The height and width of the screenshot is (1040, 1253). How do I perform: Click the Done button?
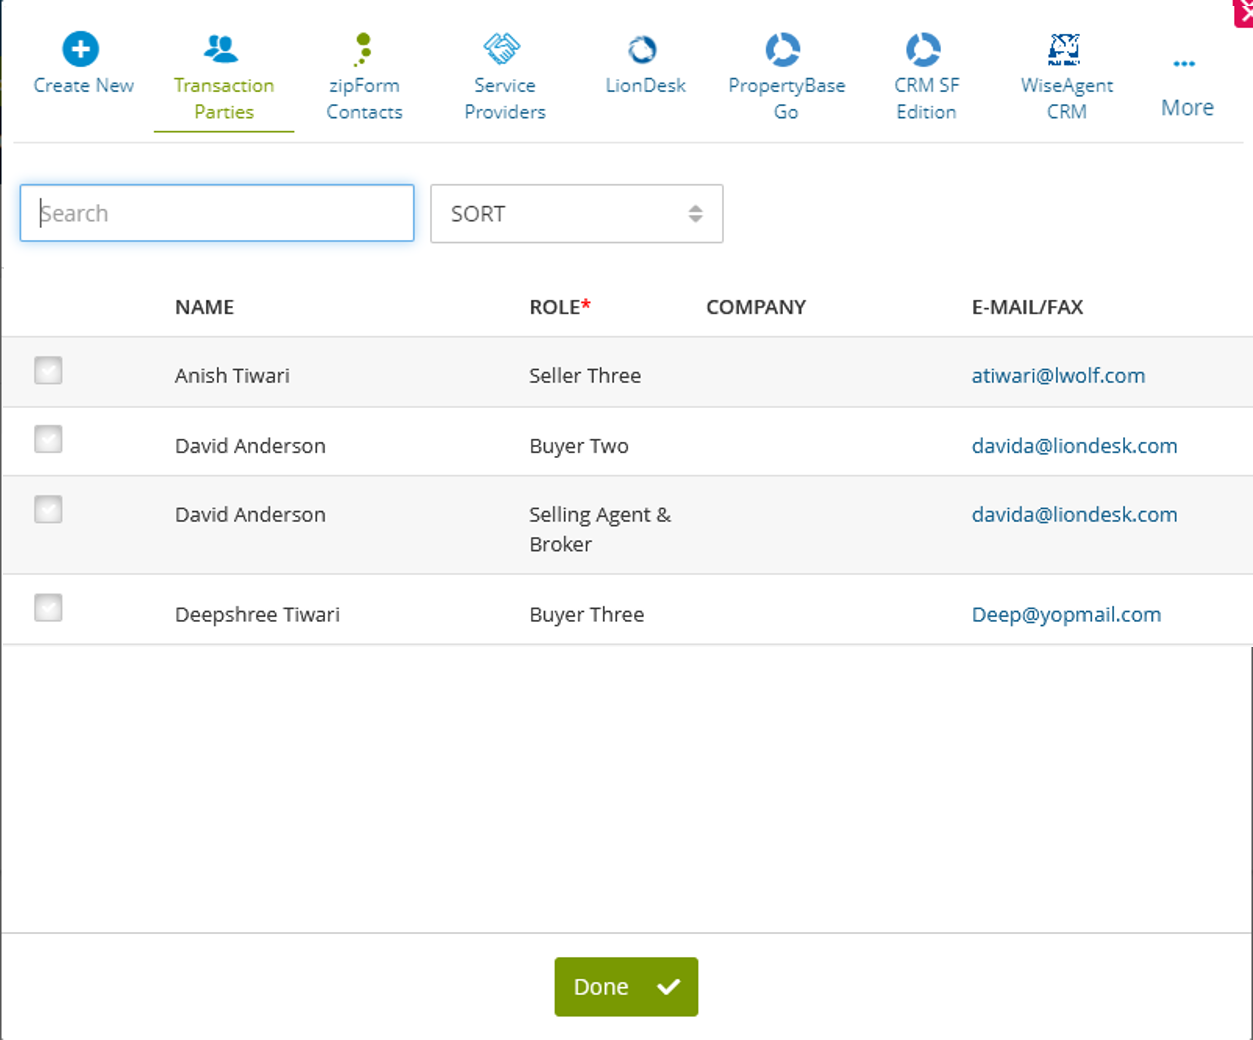point(626,987)
